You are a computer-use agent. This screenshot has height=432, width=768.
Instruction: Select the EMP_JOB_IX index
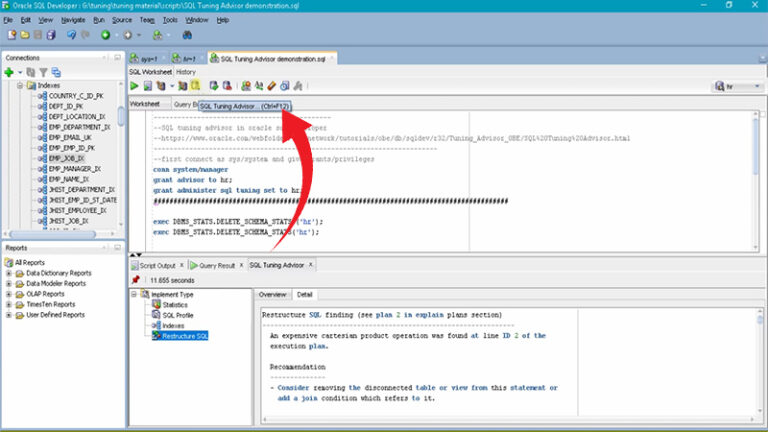(66, 158)
